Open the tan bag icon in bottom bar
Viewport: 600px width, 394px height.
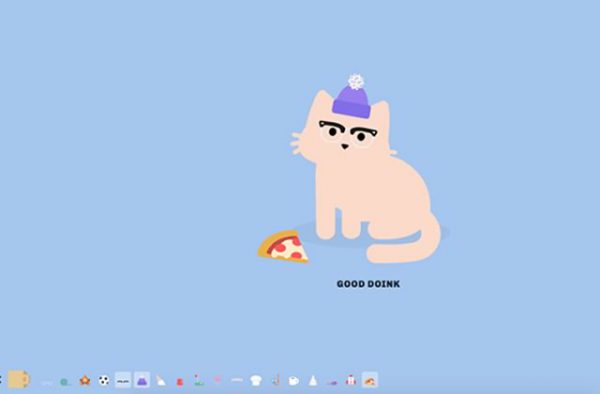[19, 379]
